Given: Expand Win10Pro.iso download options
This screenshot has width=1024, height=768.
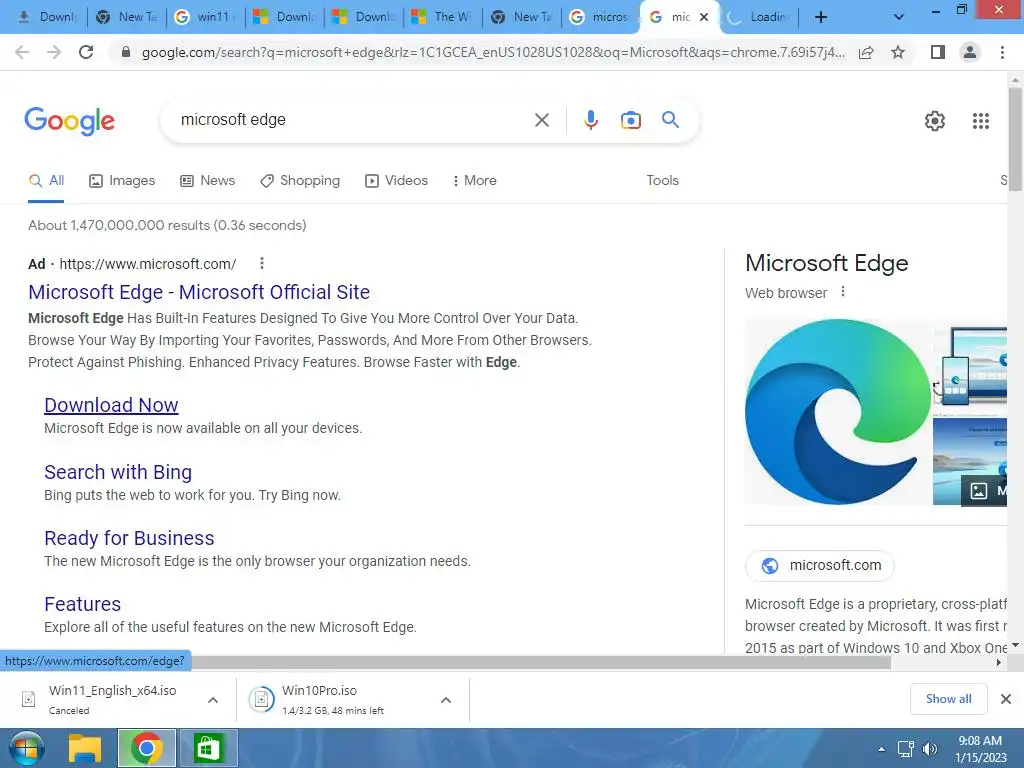Looking at the screenshot, I should [446, 700].
